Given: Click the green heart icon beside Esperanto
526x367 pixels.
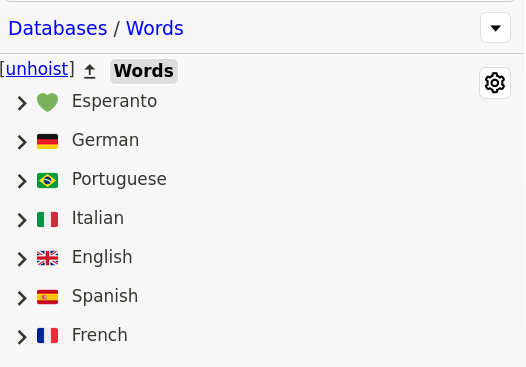Looking at the screenshot, I should coord(47,102).
